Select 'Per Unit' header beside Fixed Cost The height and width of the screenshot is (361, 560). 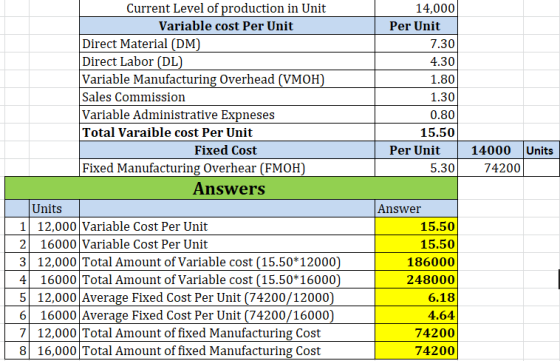(x=416, y=150)
